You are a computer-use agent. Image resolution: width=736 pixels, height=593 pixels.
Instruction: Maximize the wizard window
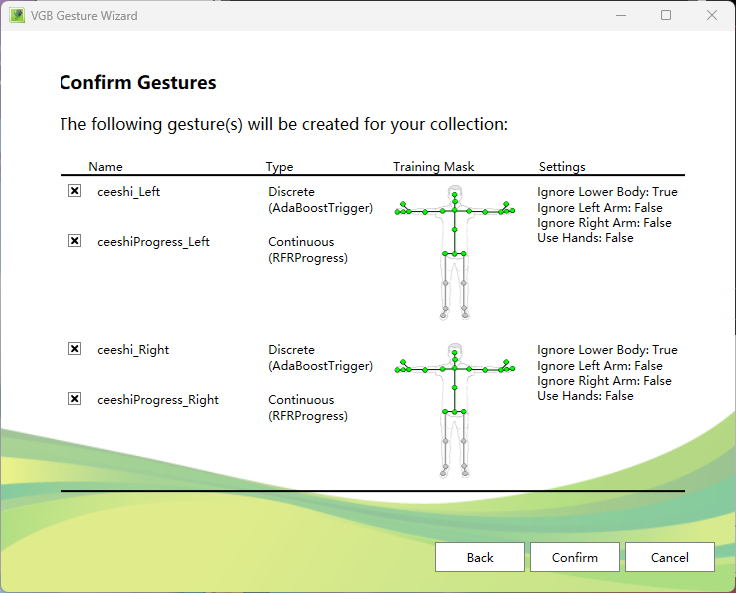point(666,16)
